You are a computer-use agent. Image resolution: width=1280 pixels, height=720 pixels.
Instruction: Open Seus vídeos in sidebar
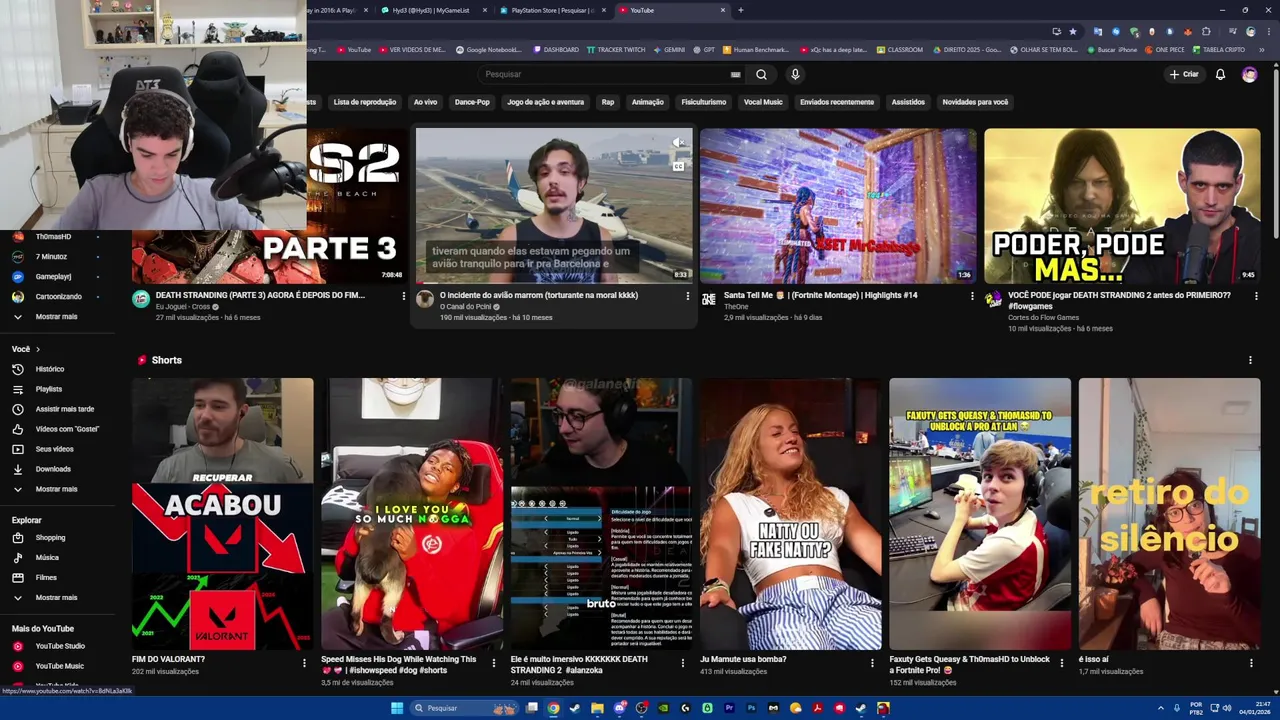[54, 449]
